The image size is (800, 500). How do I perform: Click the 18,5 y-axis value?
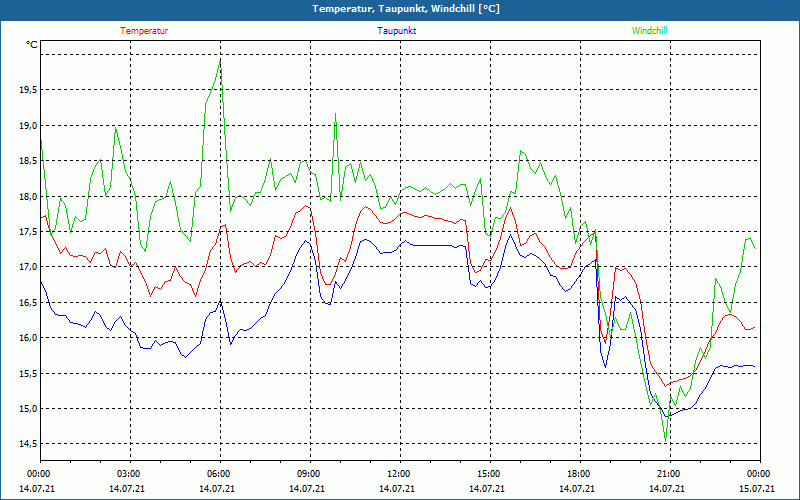[28, 161]
